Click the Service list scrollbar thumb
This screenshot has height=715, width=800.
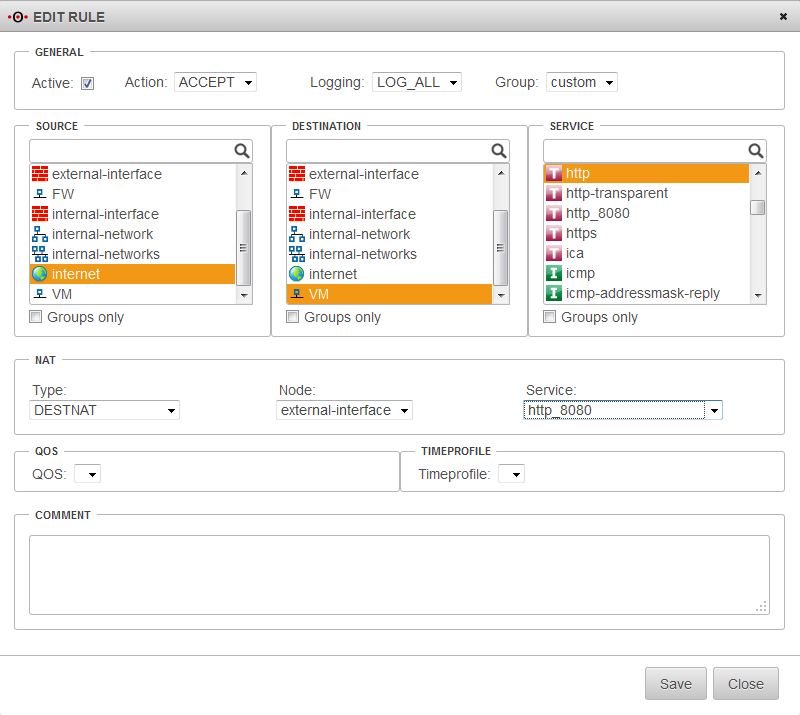click(x=758, y=207)
